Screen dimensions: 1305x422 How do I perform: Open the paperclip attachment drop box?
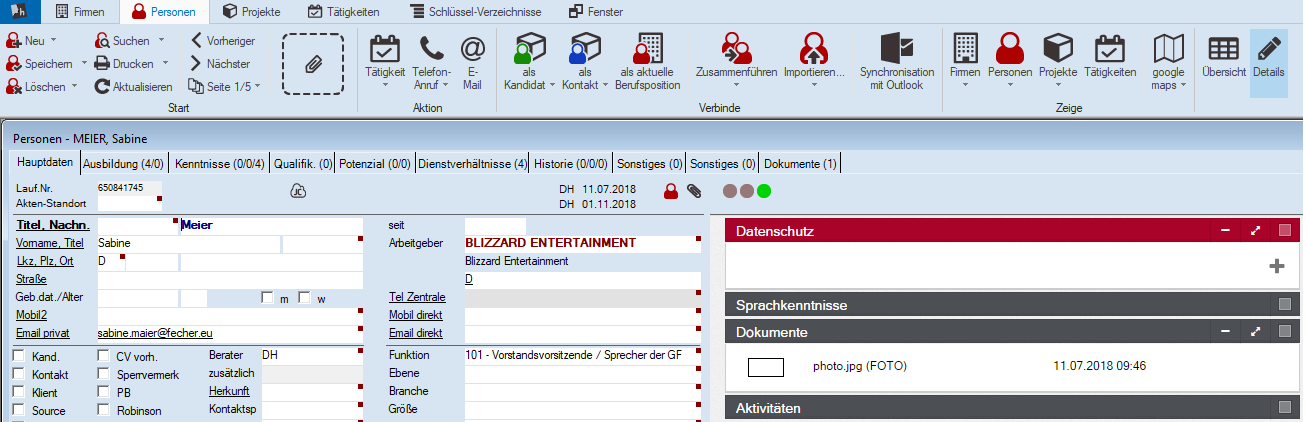click(x=313, y=64)
